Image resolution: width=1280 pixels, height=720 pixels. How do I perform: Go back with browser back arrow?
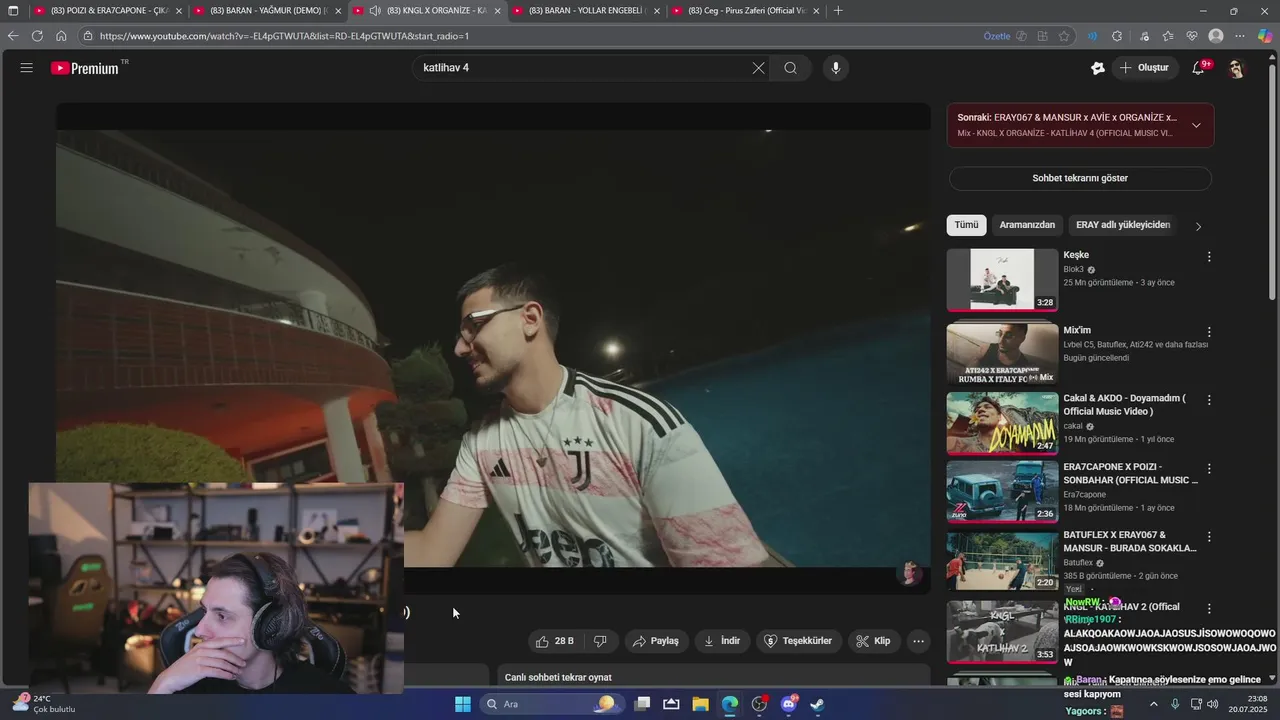click(13, 36)
